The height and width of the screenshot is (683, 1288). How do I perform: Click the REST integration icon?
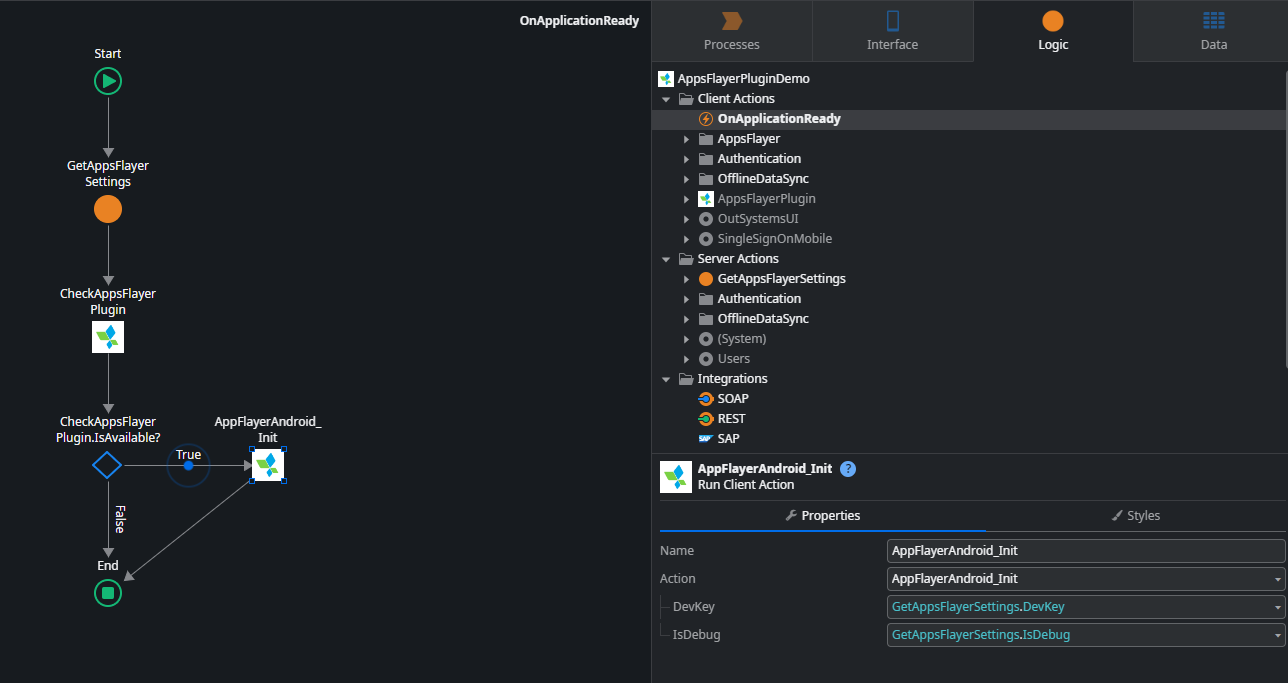(706, 419)
